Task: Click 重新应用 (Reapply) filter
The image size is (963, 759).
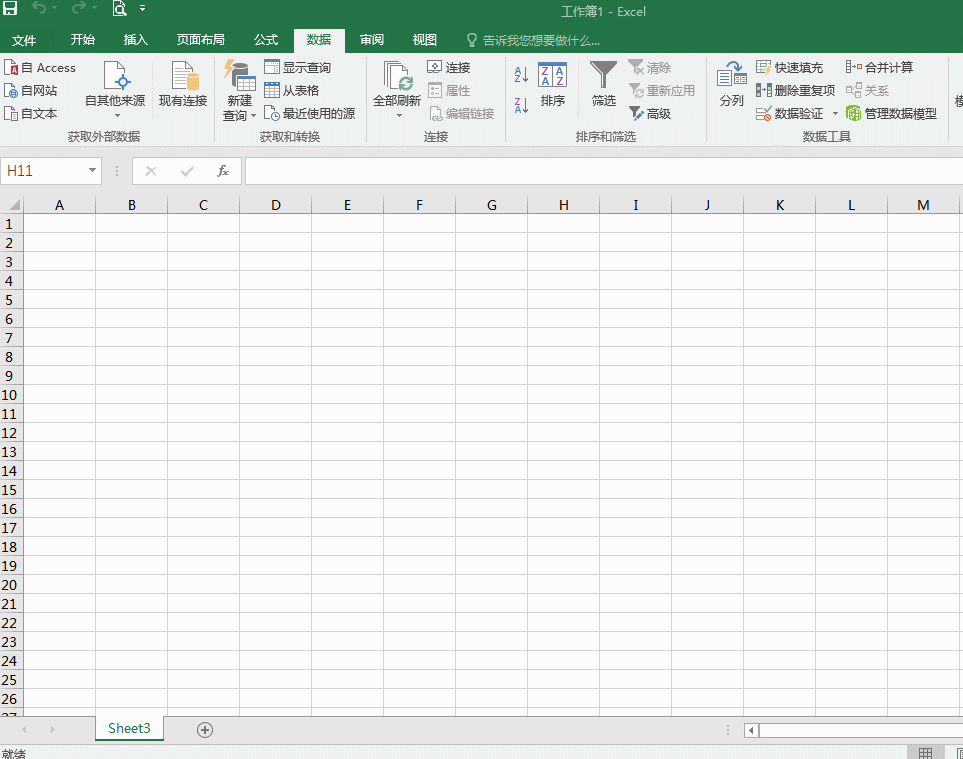Action: pos(662,90)
